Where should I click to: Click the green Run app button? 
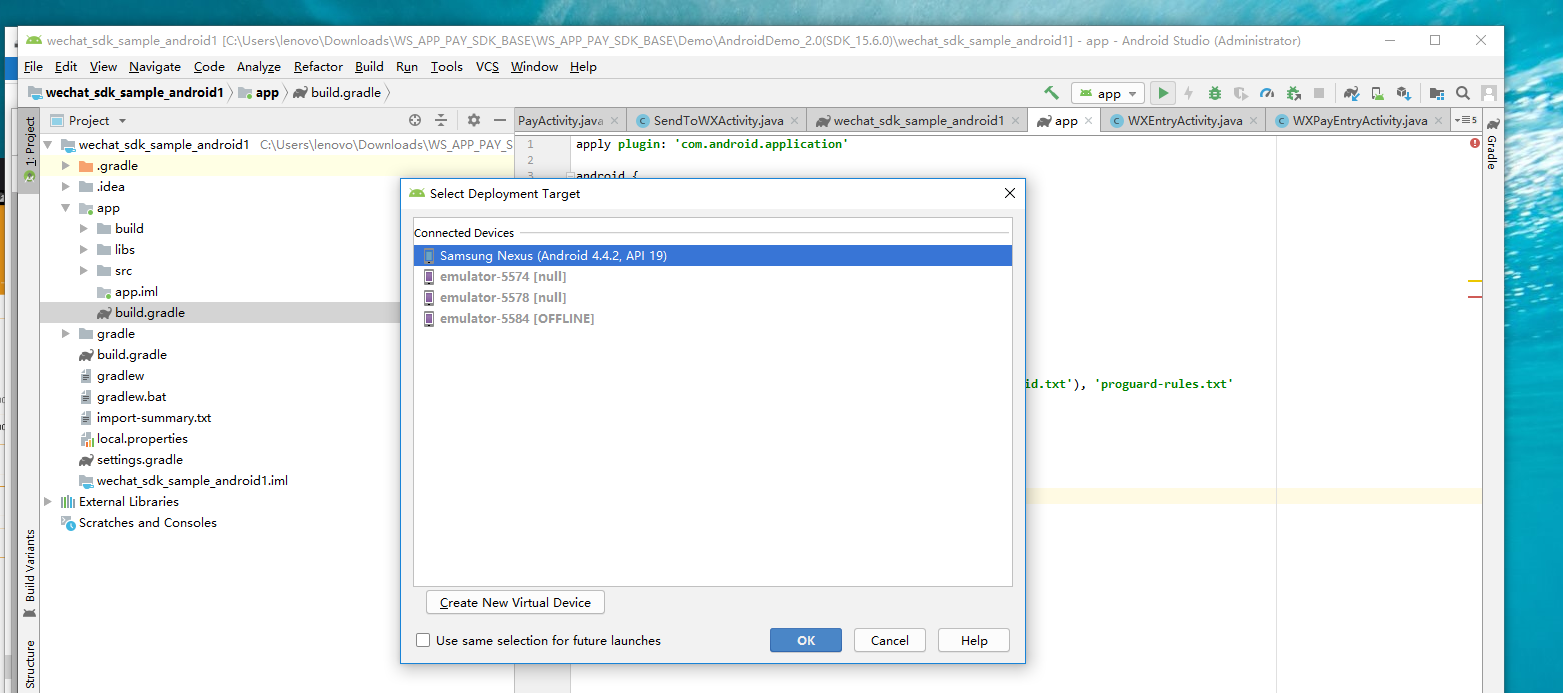point(1162,93)
